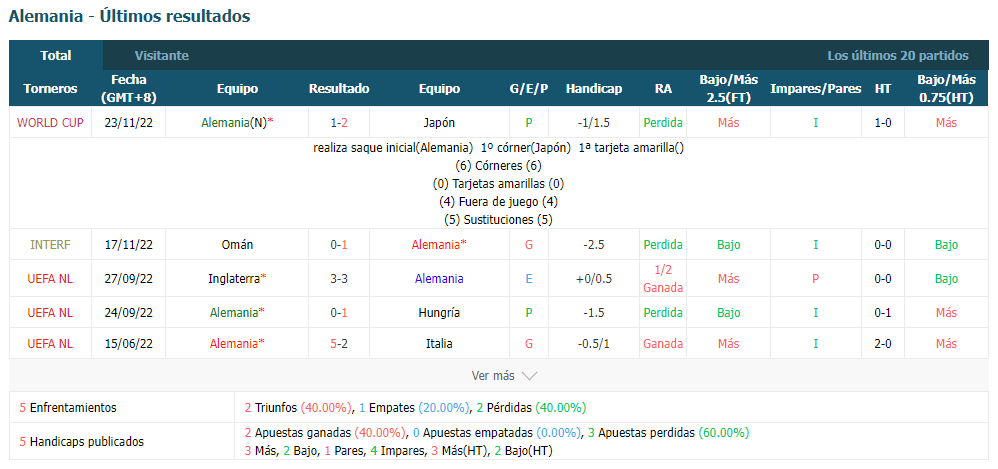Open Los últimos 20 partidos selector
The image size is (998, 469).
point(897,55)
